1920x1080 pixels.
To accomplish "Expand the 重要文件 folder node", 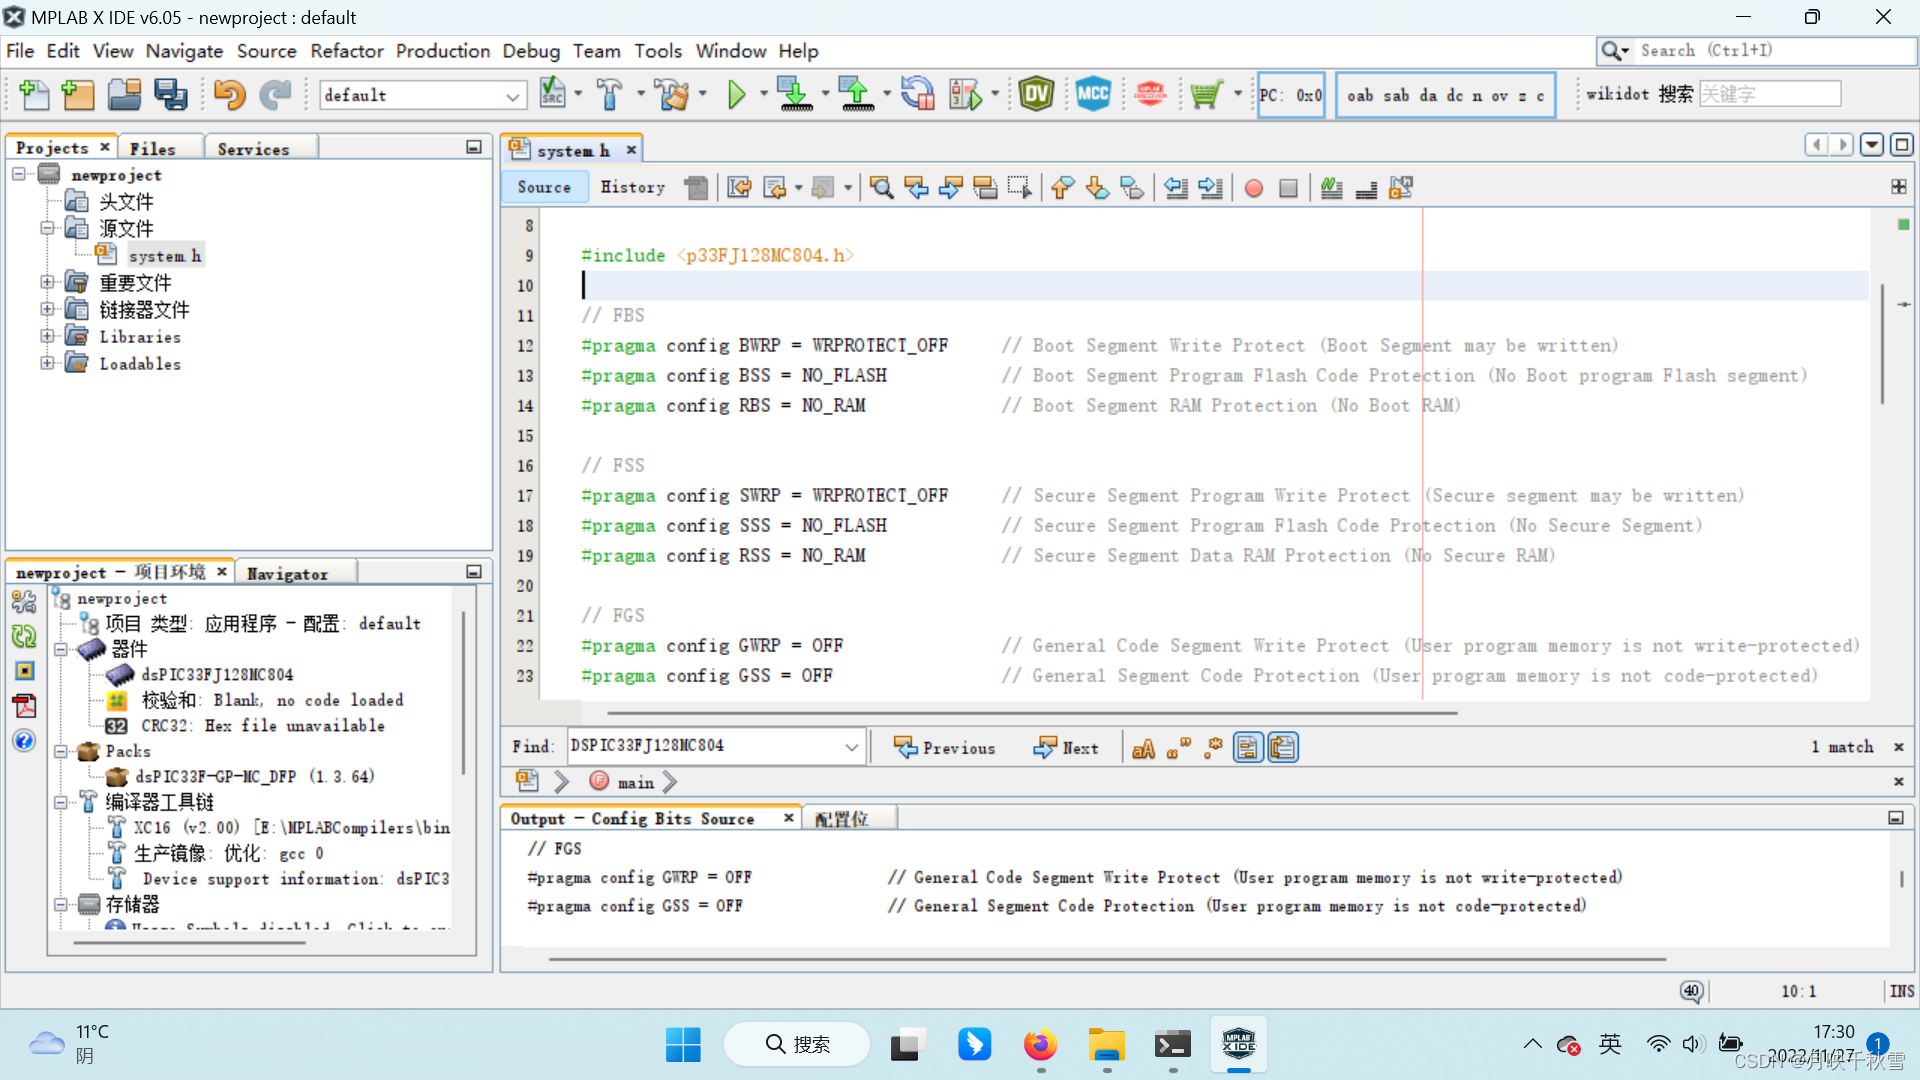I will 47,283.
